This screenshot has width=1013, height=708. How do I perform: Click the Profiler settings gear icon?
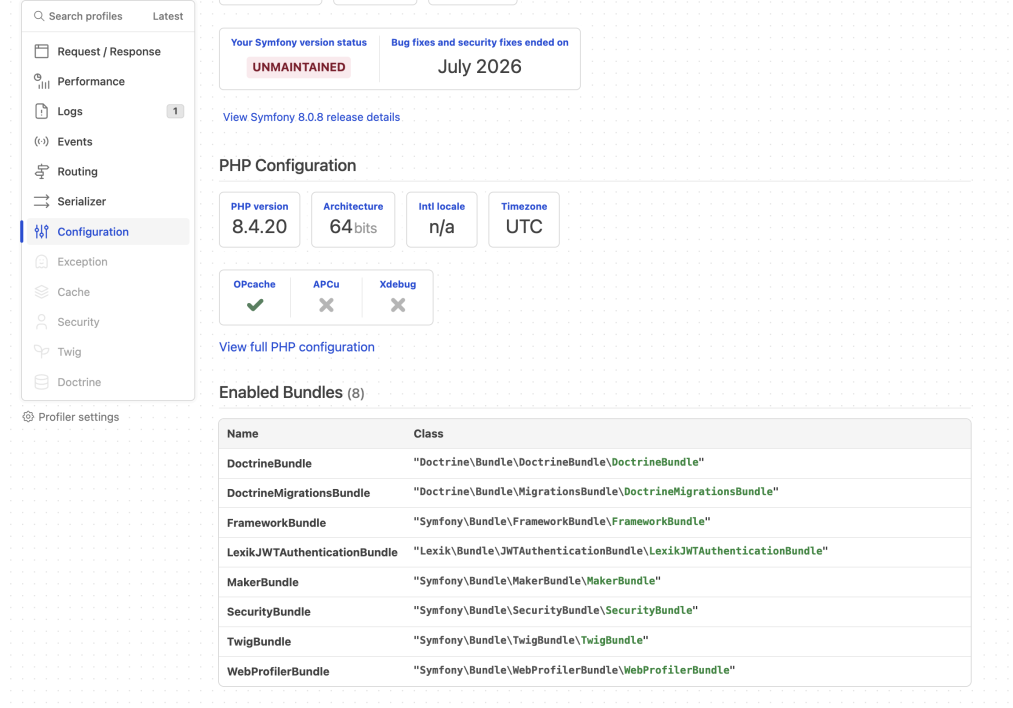point(28,417)
